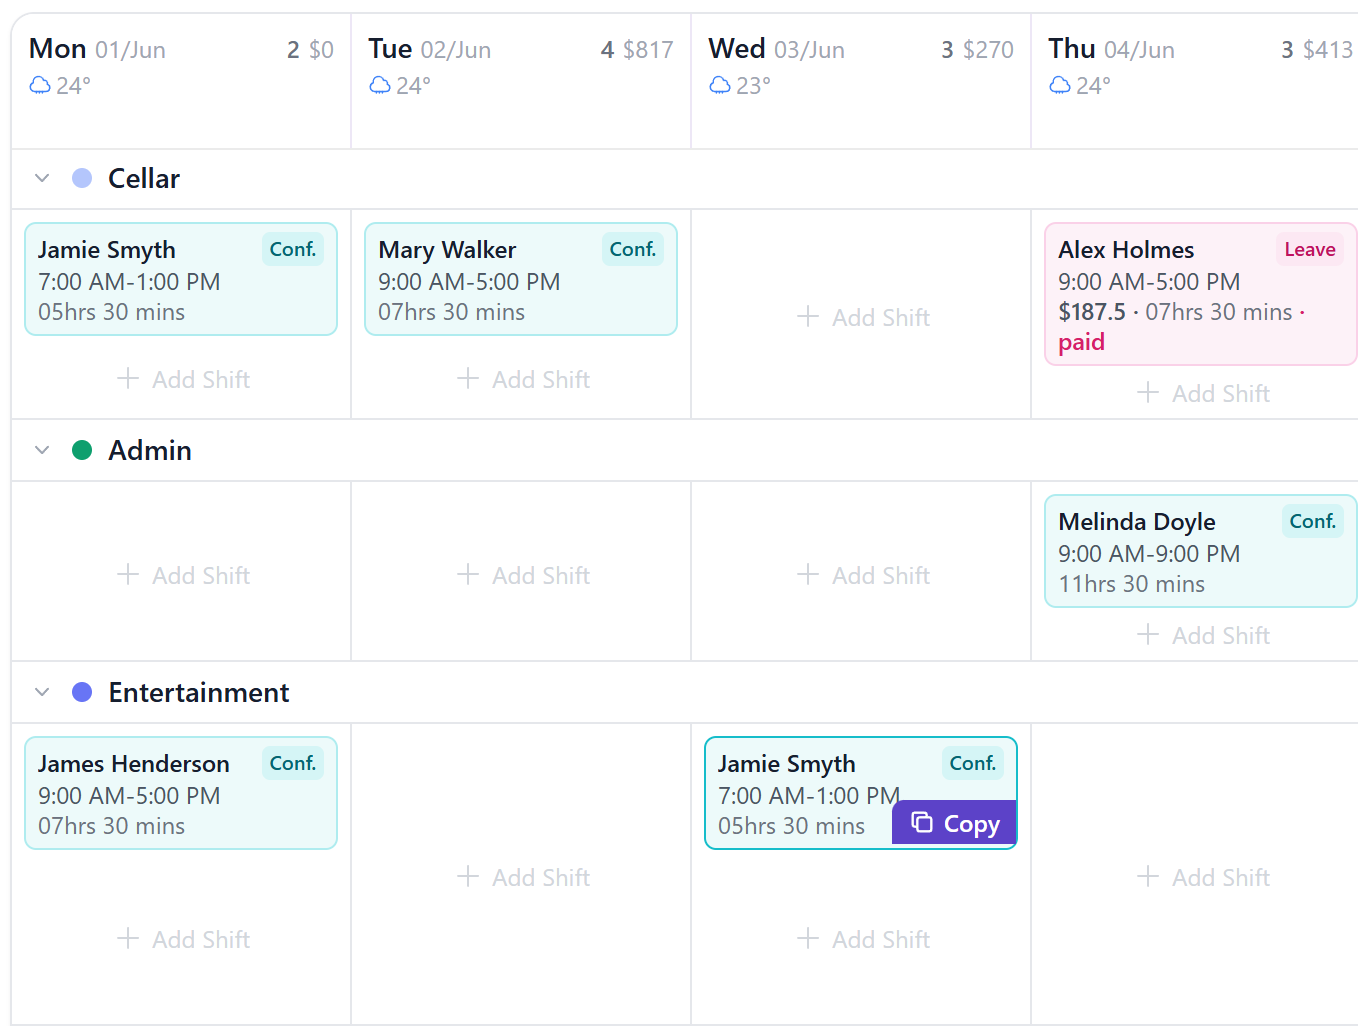Click the Admin green color dot
This screenshot has width=1358, height=1026.
pyautogui.click(x=82, y=450)
